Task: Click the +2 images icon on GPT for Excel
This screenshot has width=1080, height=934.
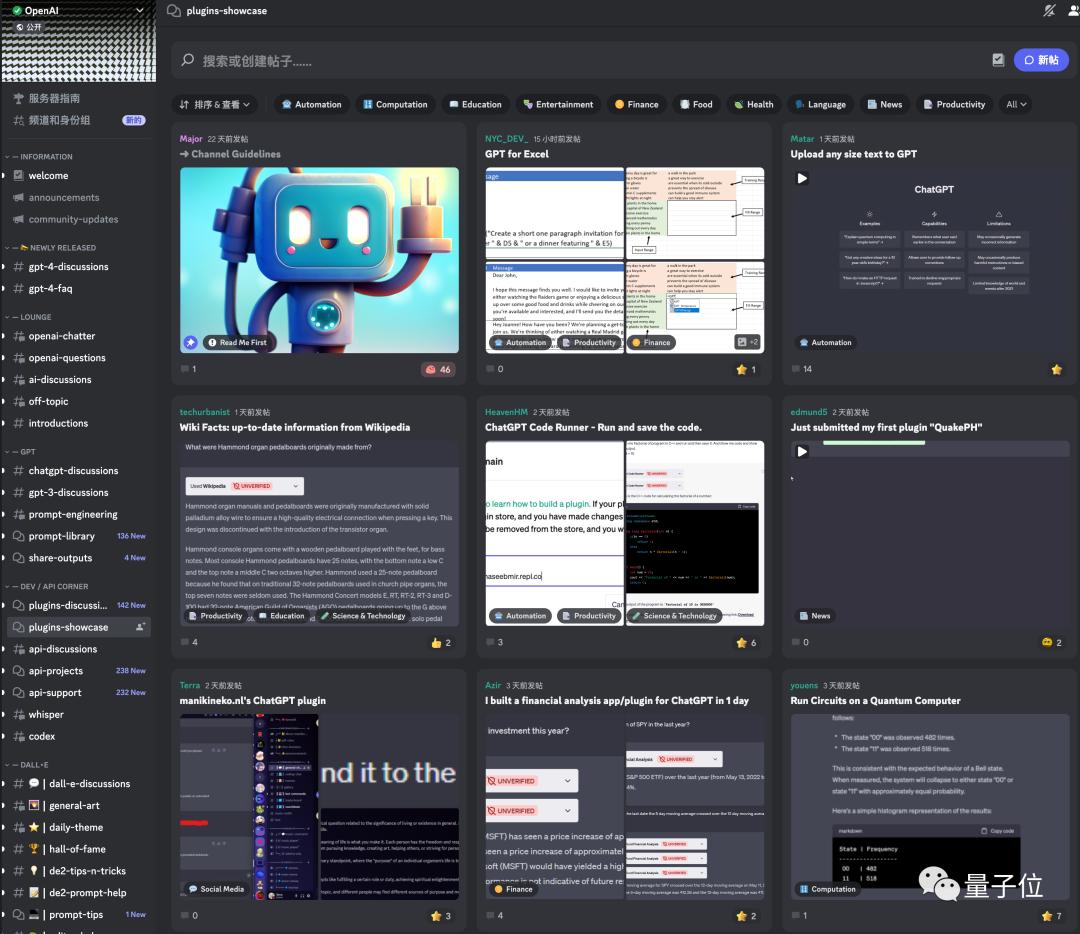Action: tap(747, 342)
